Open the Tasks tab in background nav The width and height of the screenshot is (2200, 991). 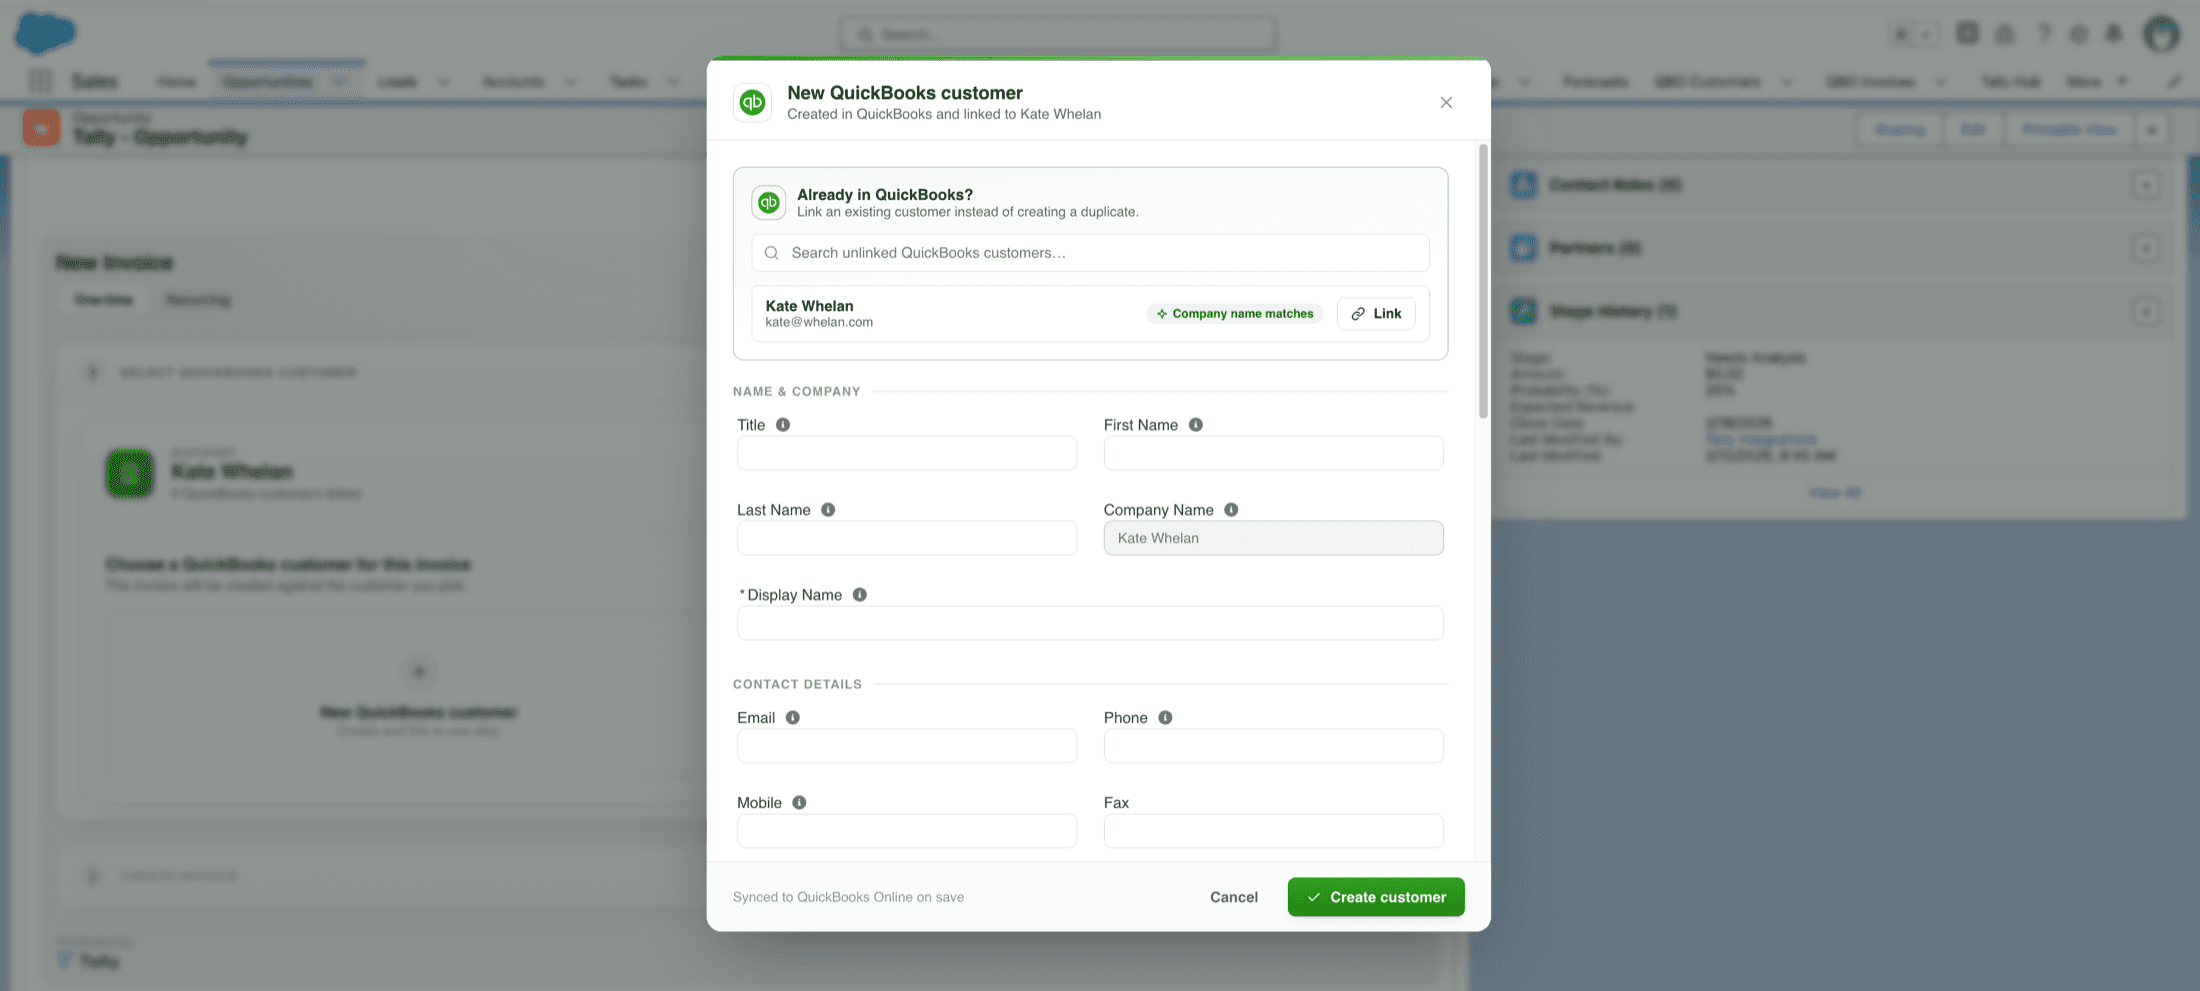click(x=628, y=81)
